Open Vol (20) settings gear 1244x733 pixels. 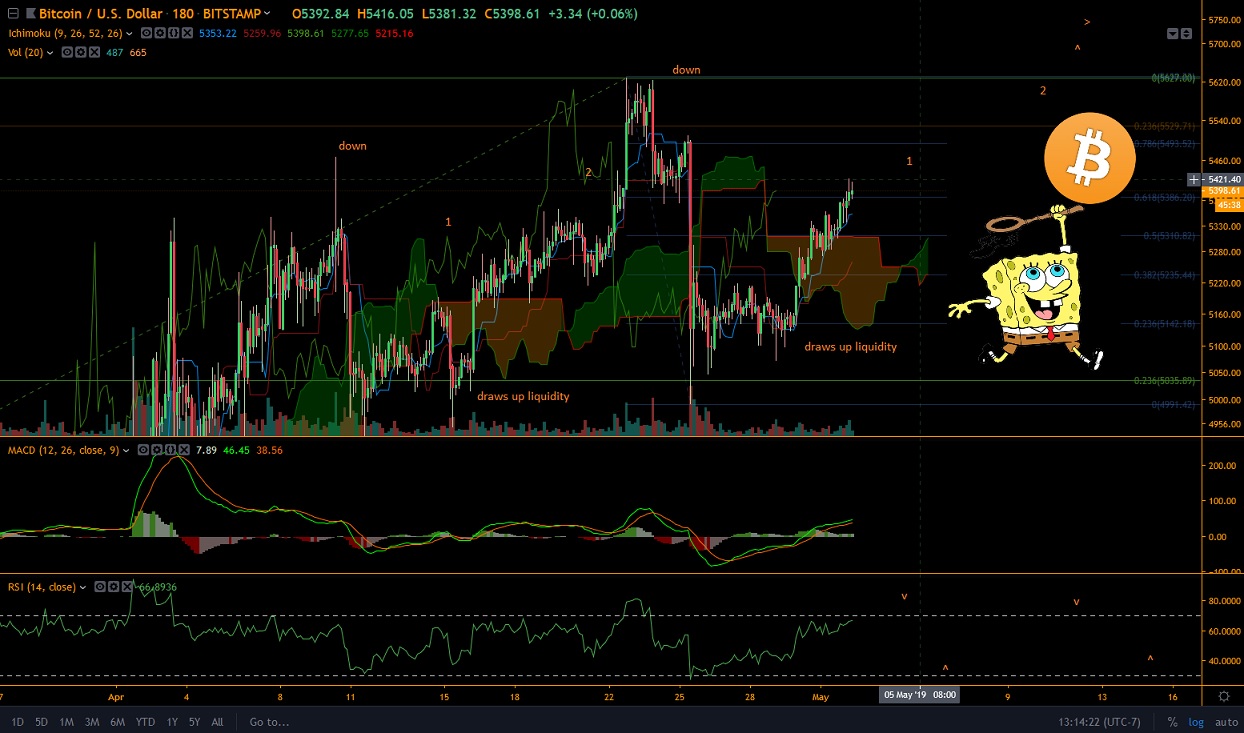[80, 52]
